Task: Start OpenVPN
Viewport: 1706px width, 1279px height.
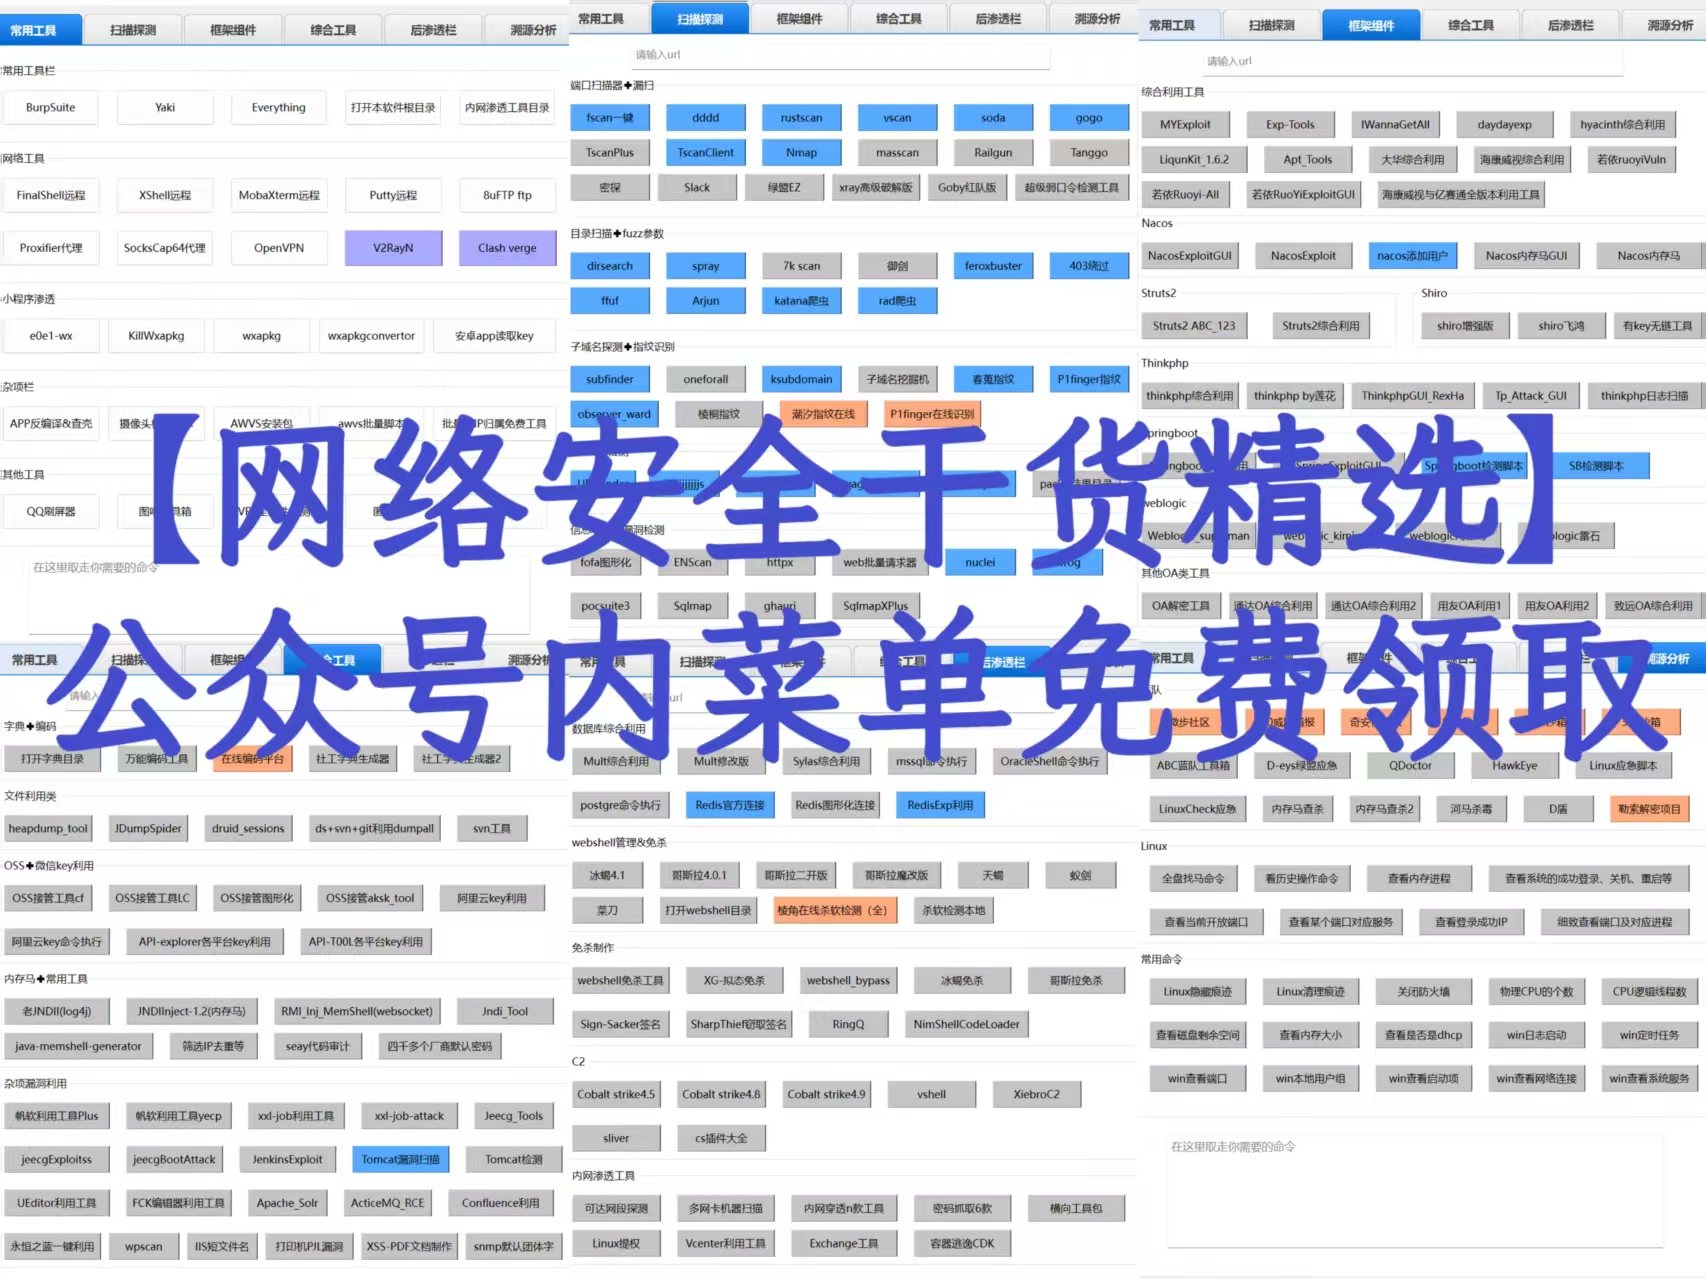Action: point(279,248)
